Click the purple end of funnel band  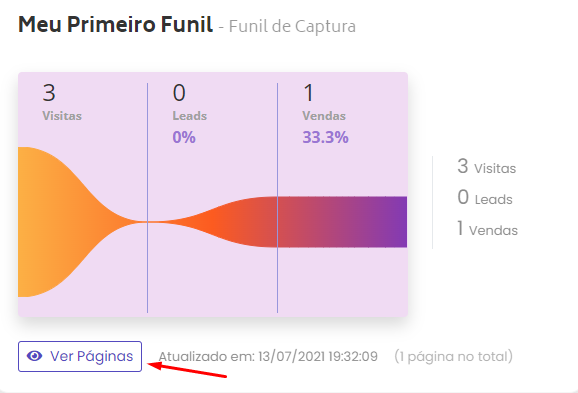click(387, 222)
